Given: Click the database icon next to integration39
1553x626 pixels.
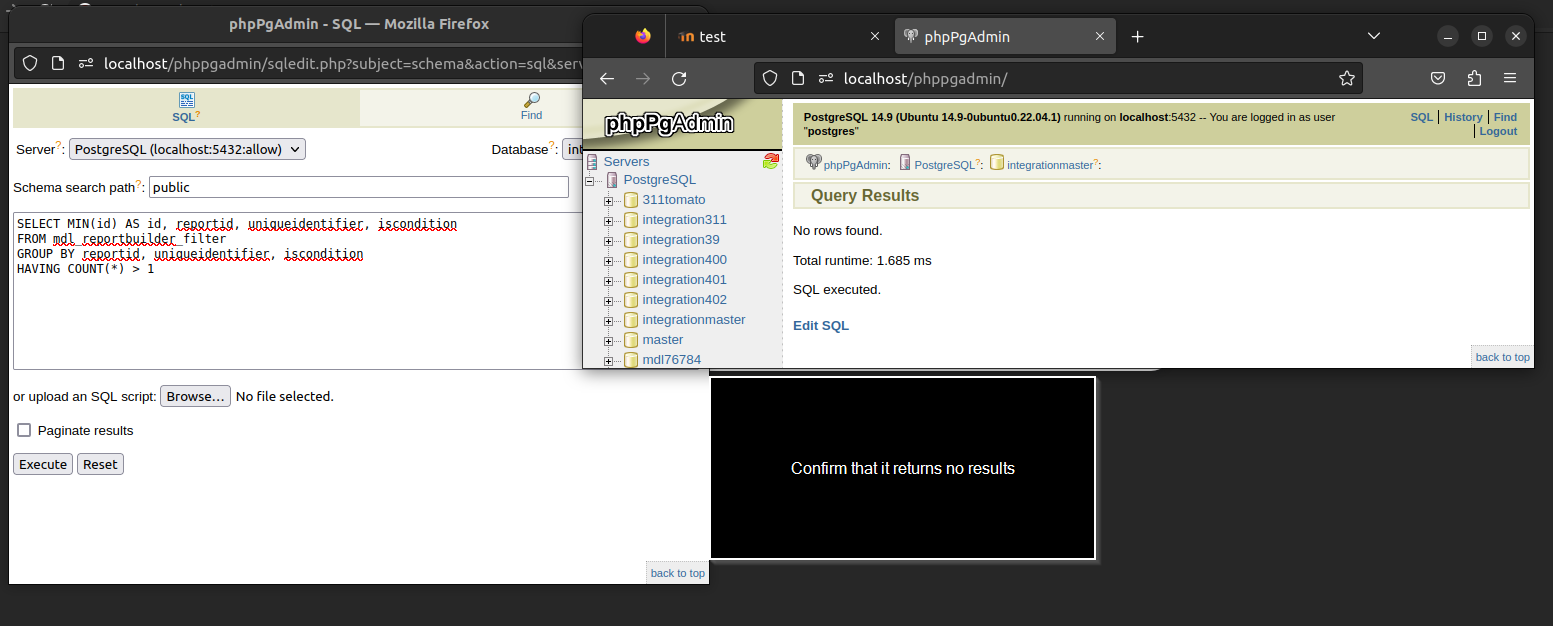Looking at the screenshot, I should click(631, 240).
